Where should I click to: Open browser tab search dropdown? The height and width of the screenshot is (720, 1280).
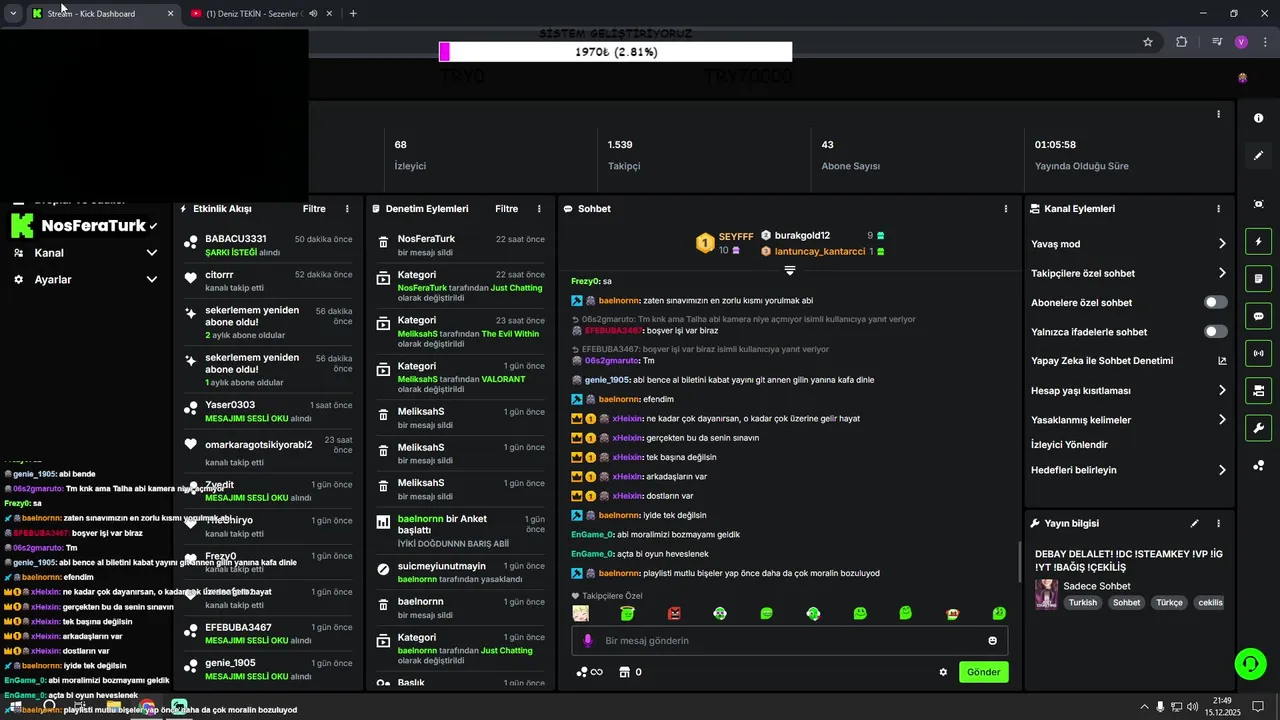tap(13, 13)
